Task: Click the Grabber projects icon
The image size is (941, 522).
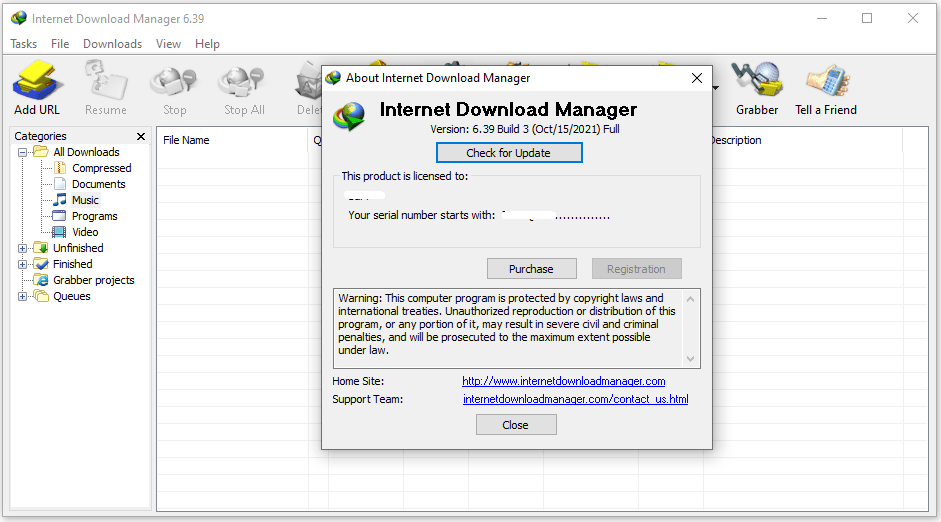Action: point(41,280)
